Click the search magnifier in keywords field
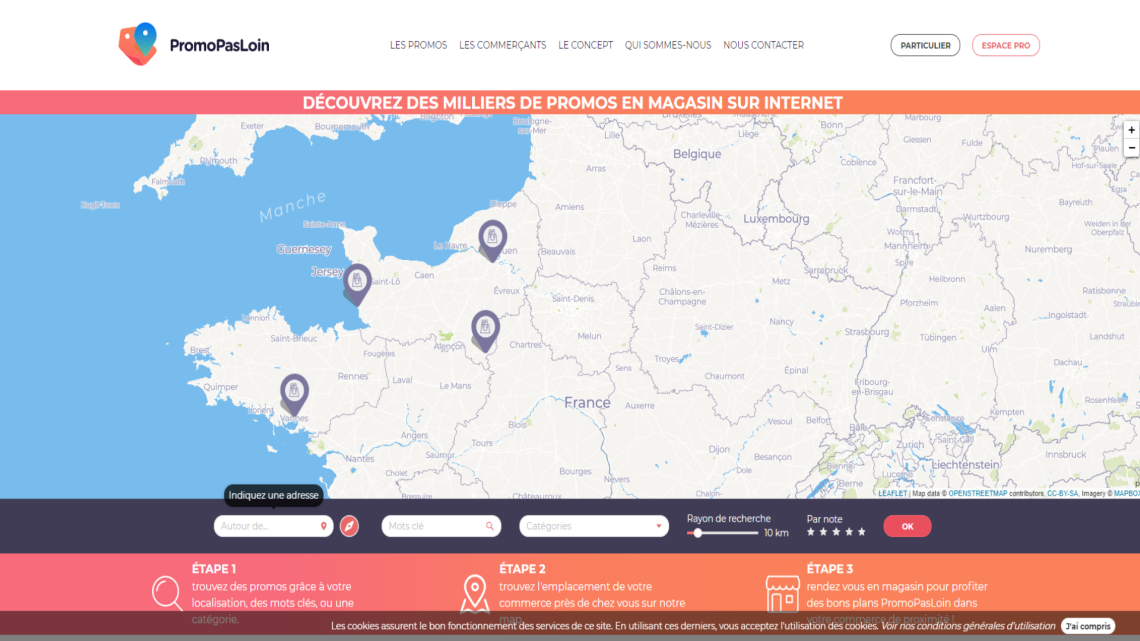Viewport: 1140px width, 641px height. coord(490,526)
